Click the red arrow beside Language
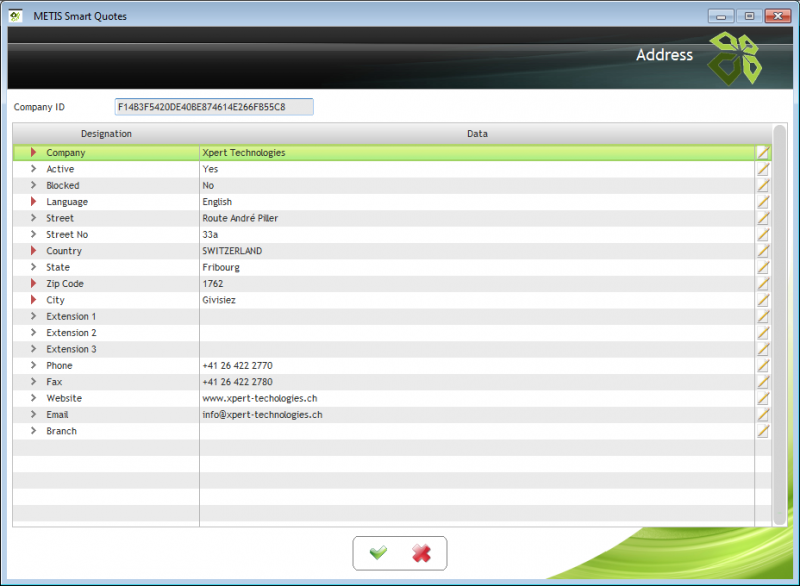The width and height of the screenshot is (800, 586). coord(33,201)
